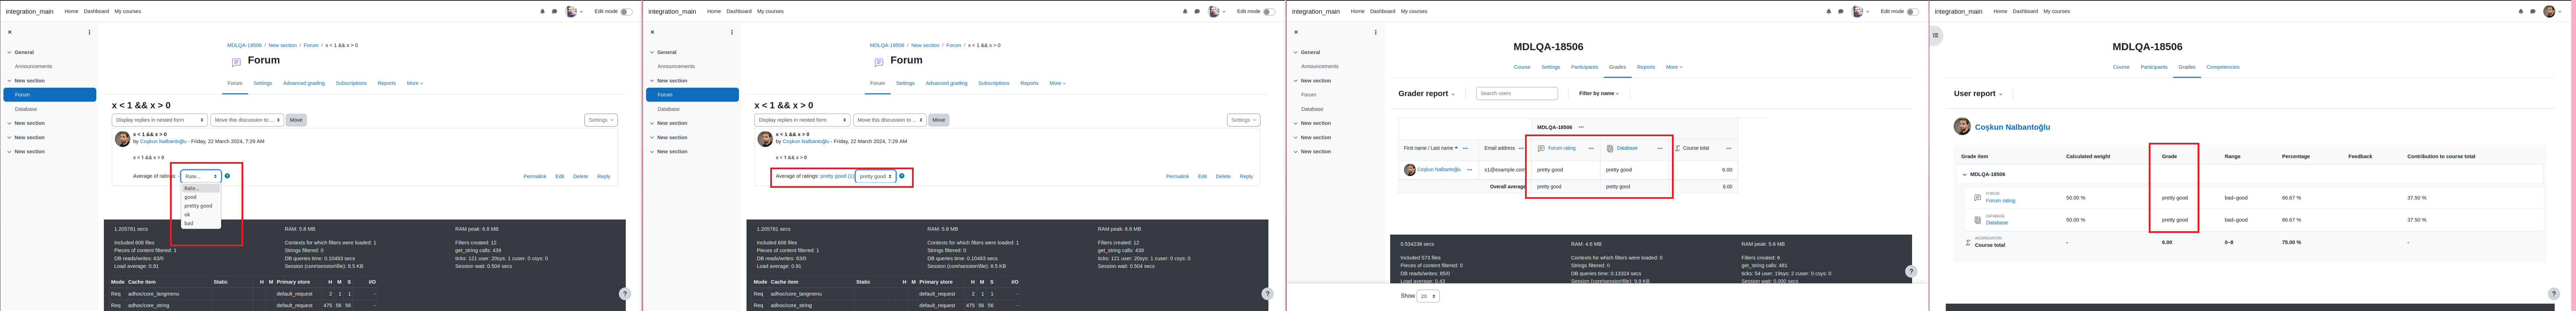
Task: Open notifications bell on Grader report page
Action: click(x=1829, y=12)
